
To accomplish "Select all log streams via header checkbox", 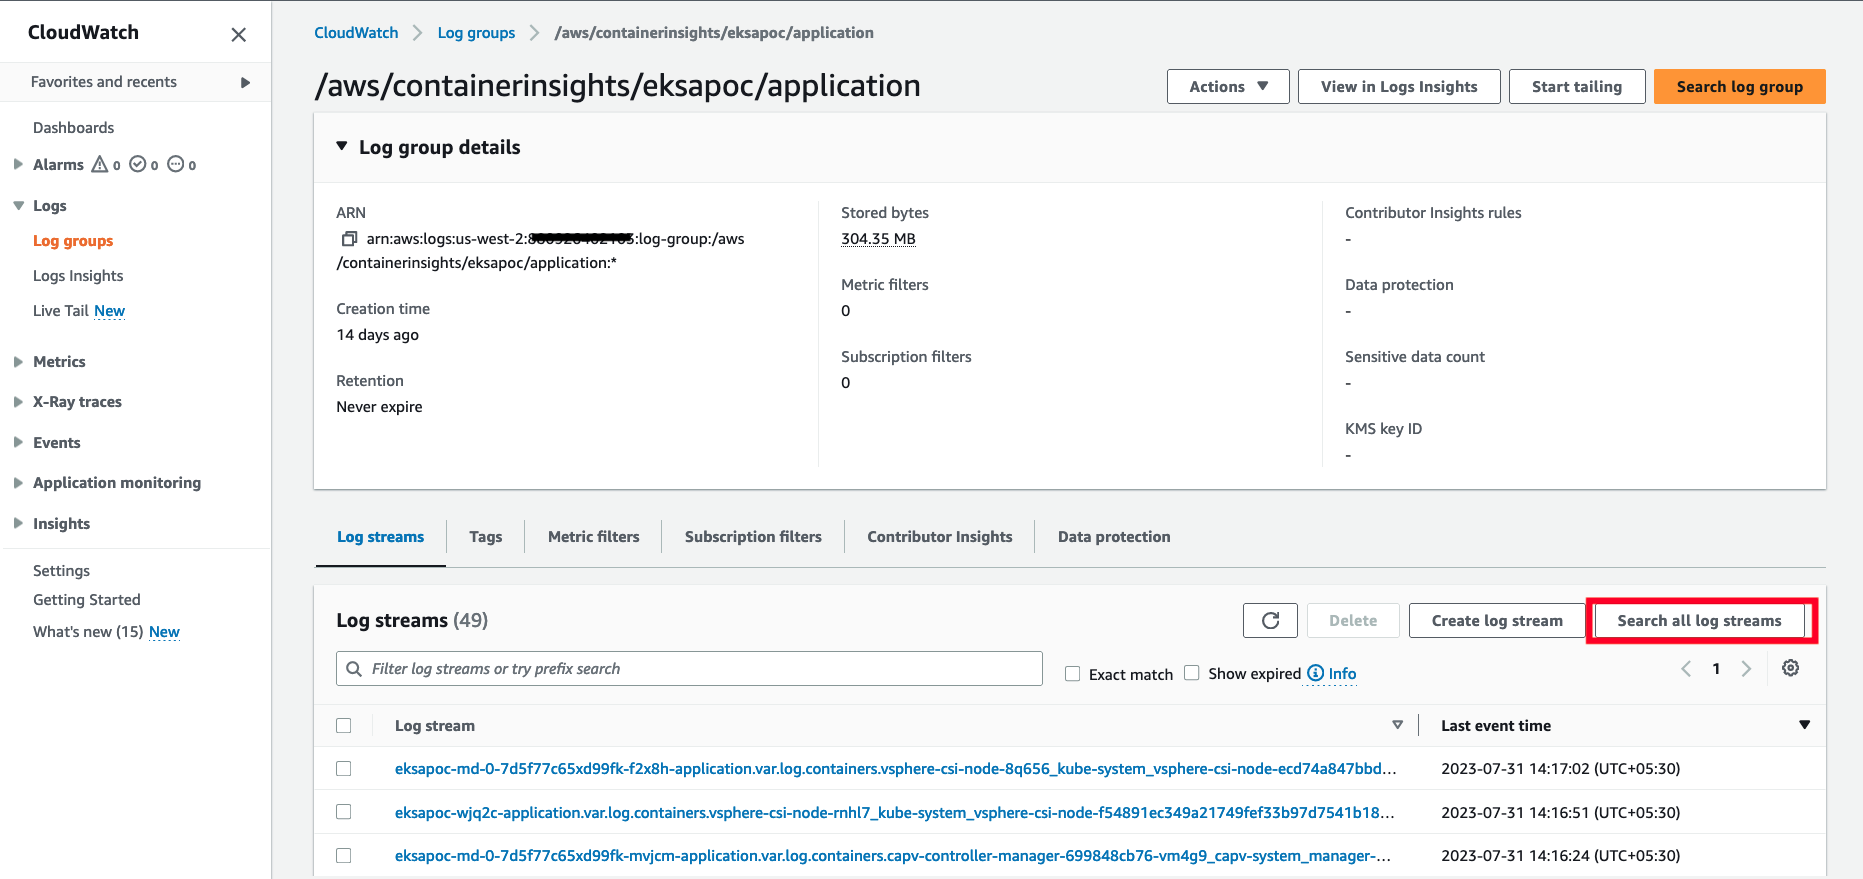I will coord(344,726).
